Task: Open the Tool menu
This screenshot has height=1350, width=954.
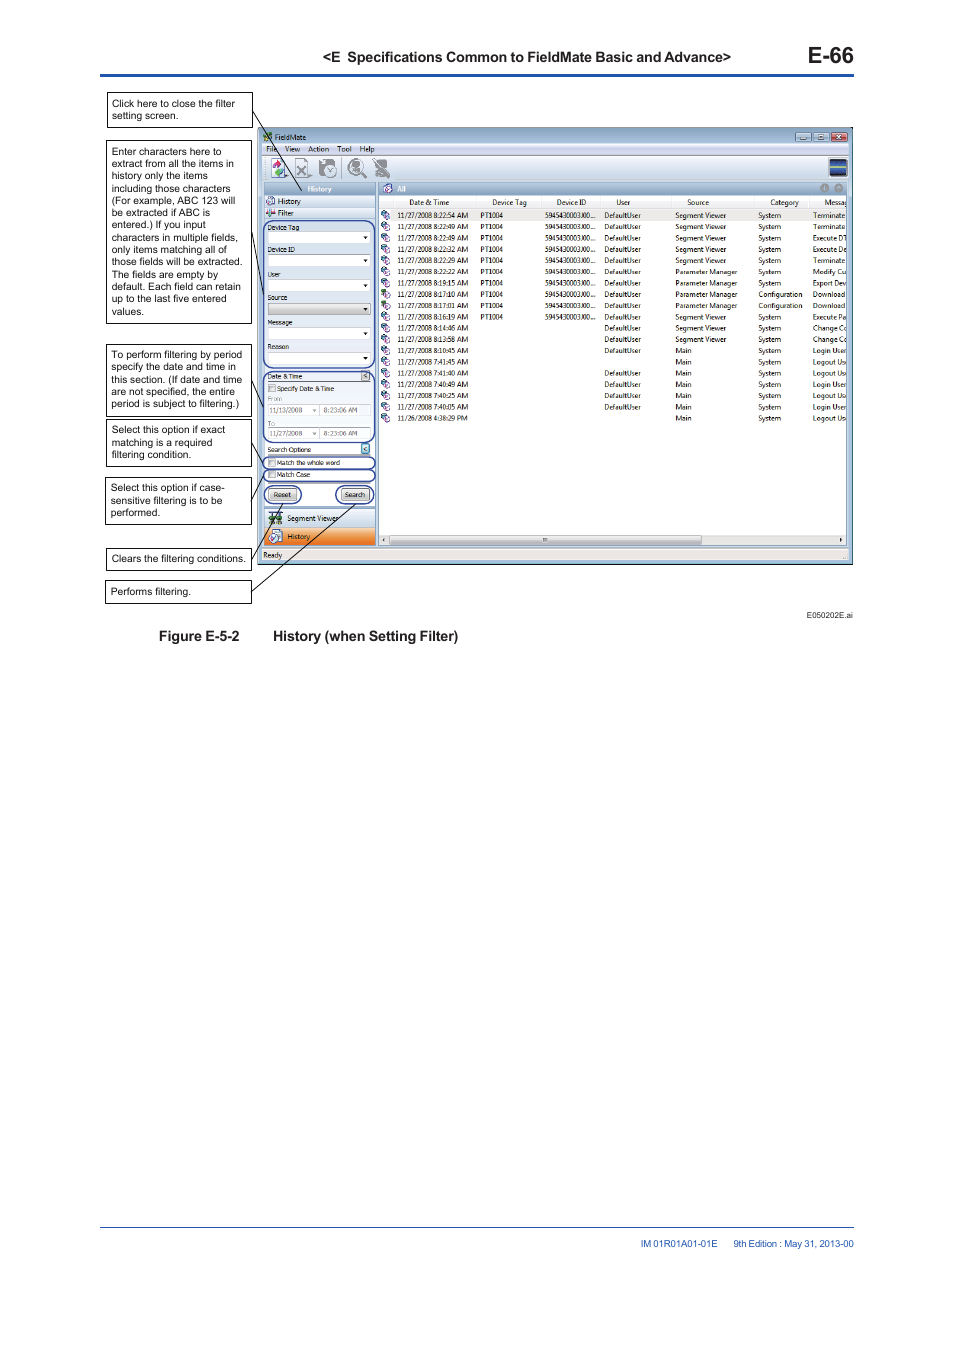Action: click(344, 149)
